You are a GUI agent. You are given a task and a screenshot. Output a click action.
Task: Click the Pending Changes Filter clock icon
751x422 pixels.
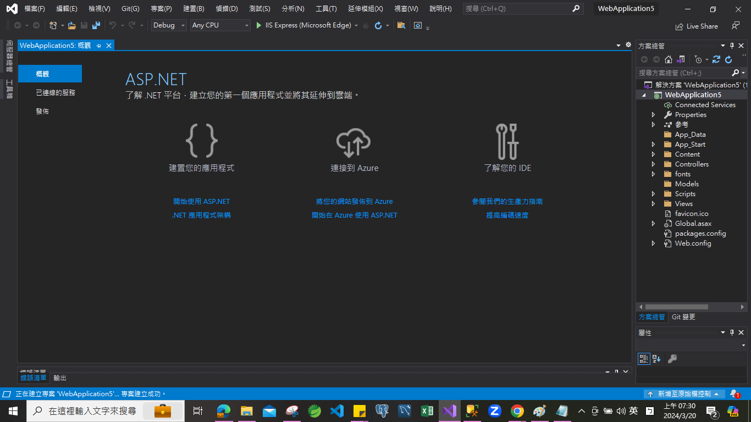click(x=698, y=59)
